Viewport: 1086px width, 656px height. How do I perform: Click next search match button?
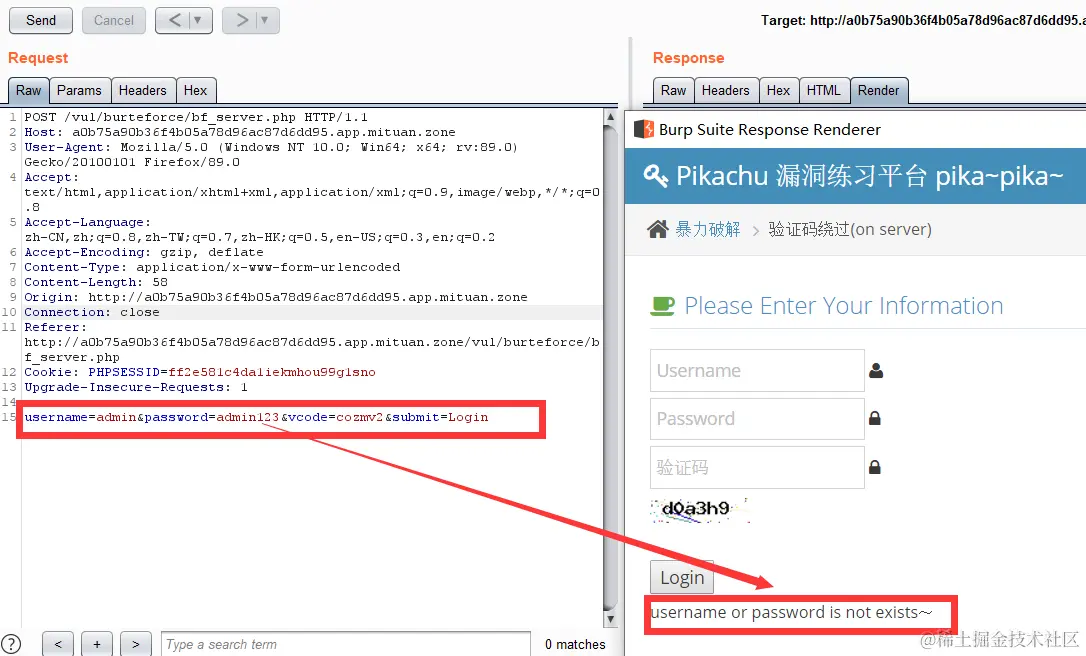[136, 644]
